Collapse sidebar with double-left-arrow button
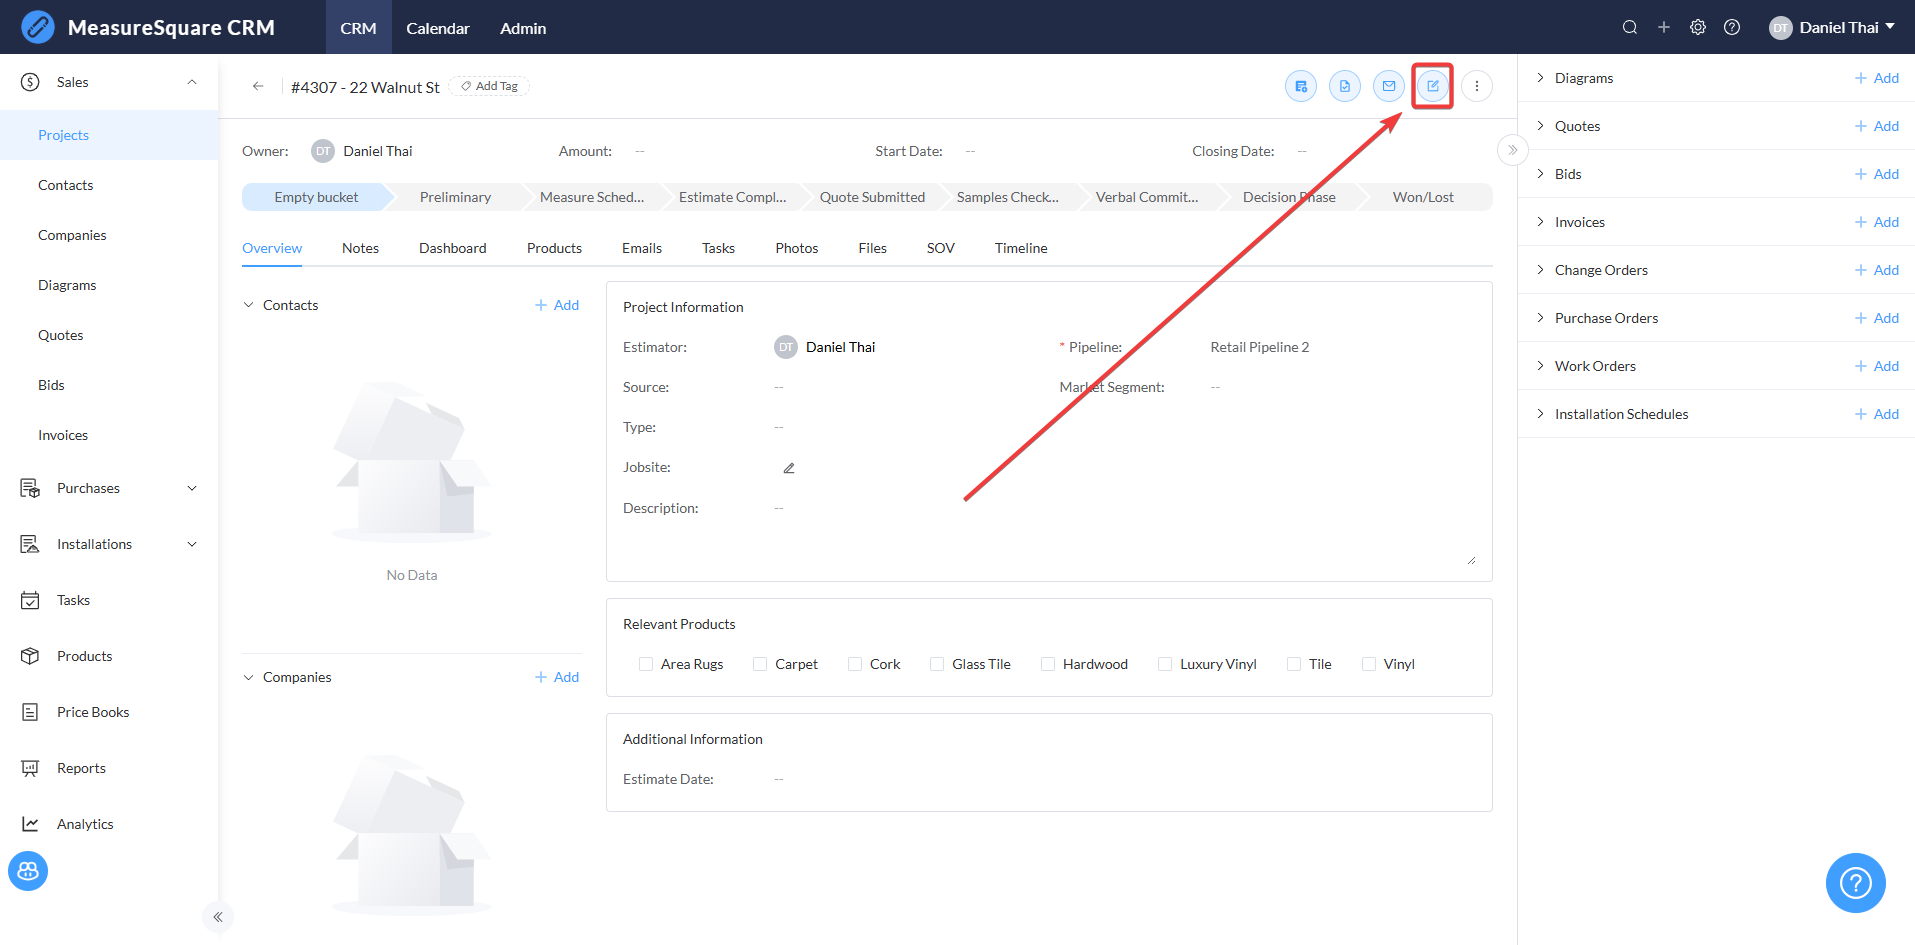This screenshot has width=1915, height=945. (217, 917)
